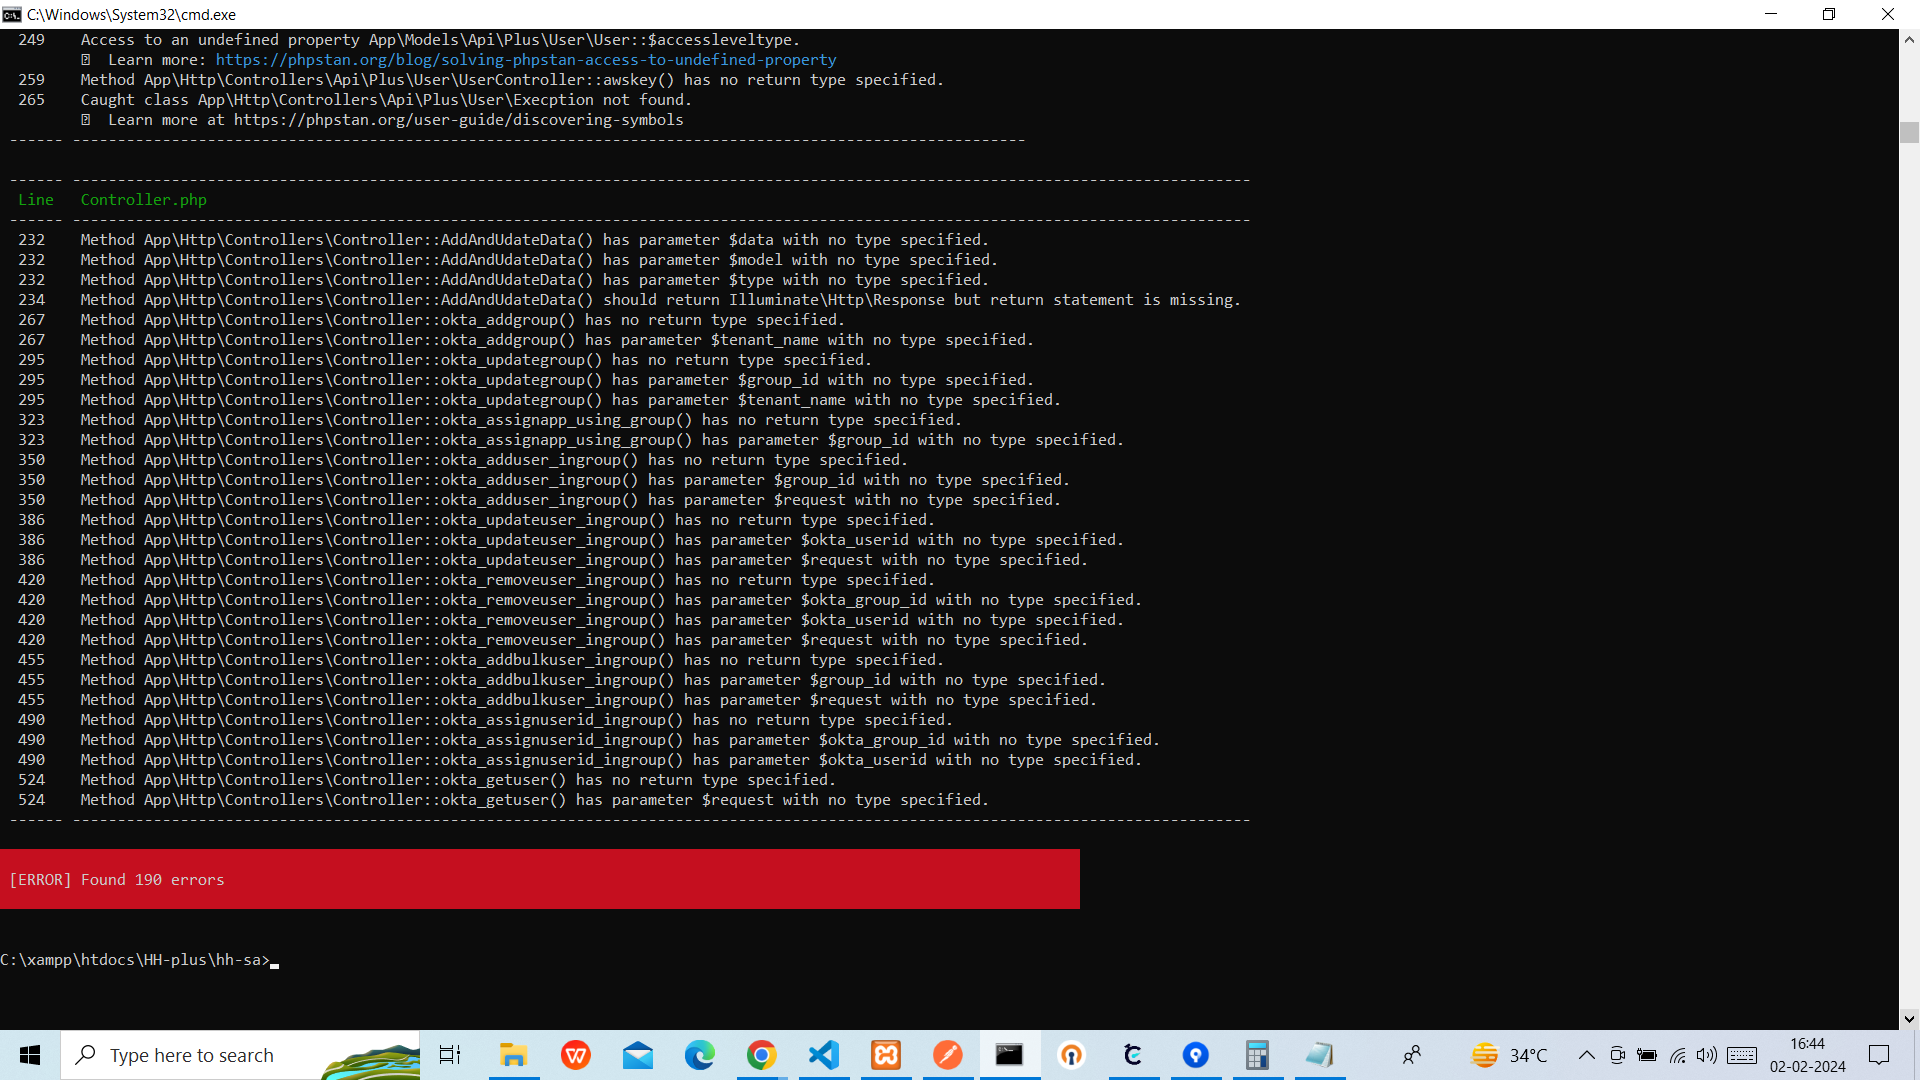Click the scroll up arrow of console
Image resolution: width=1920 pixels, height=1080 pixels.
(x=1909, y=40)
